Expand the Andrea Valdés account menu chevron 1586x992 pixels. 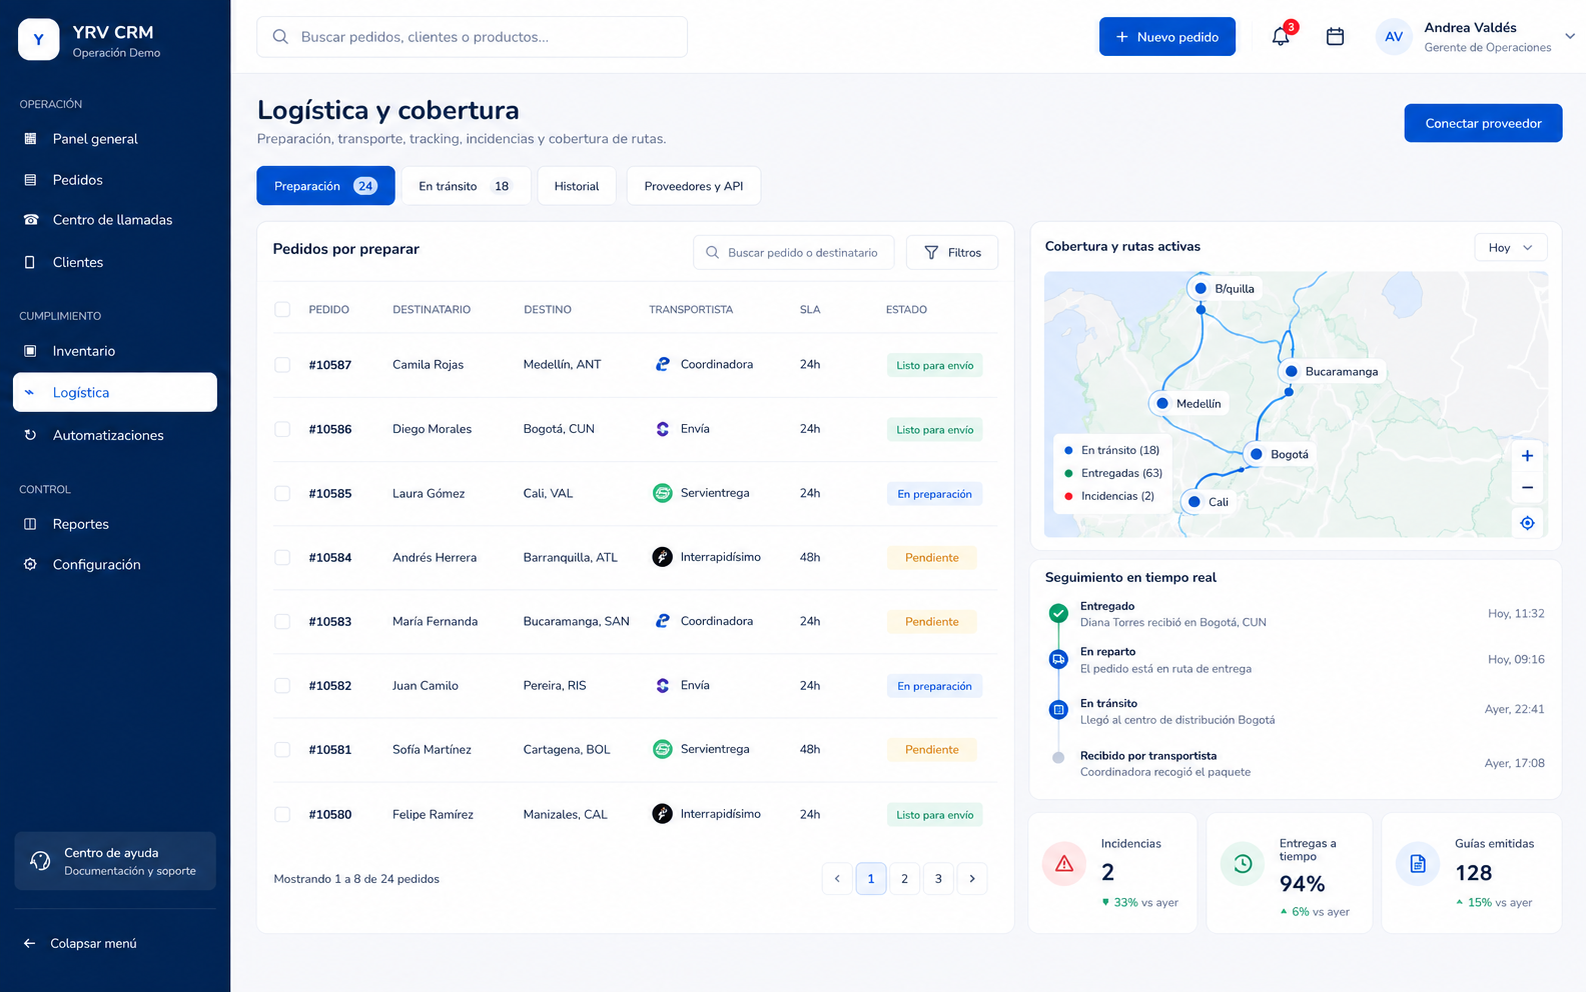[1570, 36]
